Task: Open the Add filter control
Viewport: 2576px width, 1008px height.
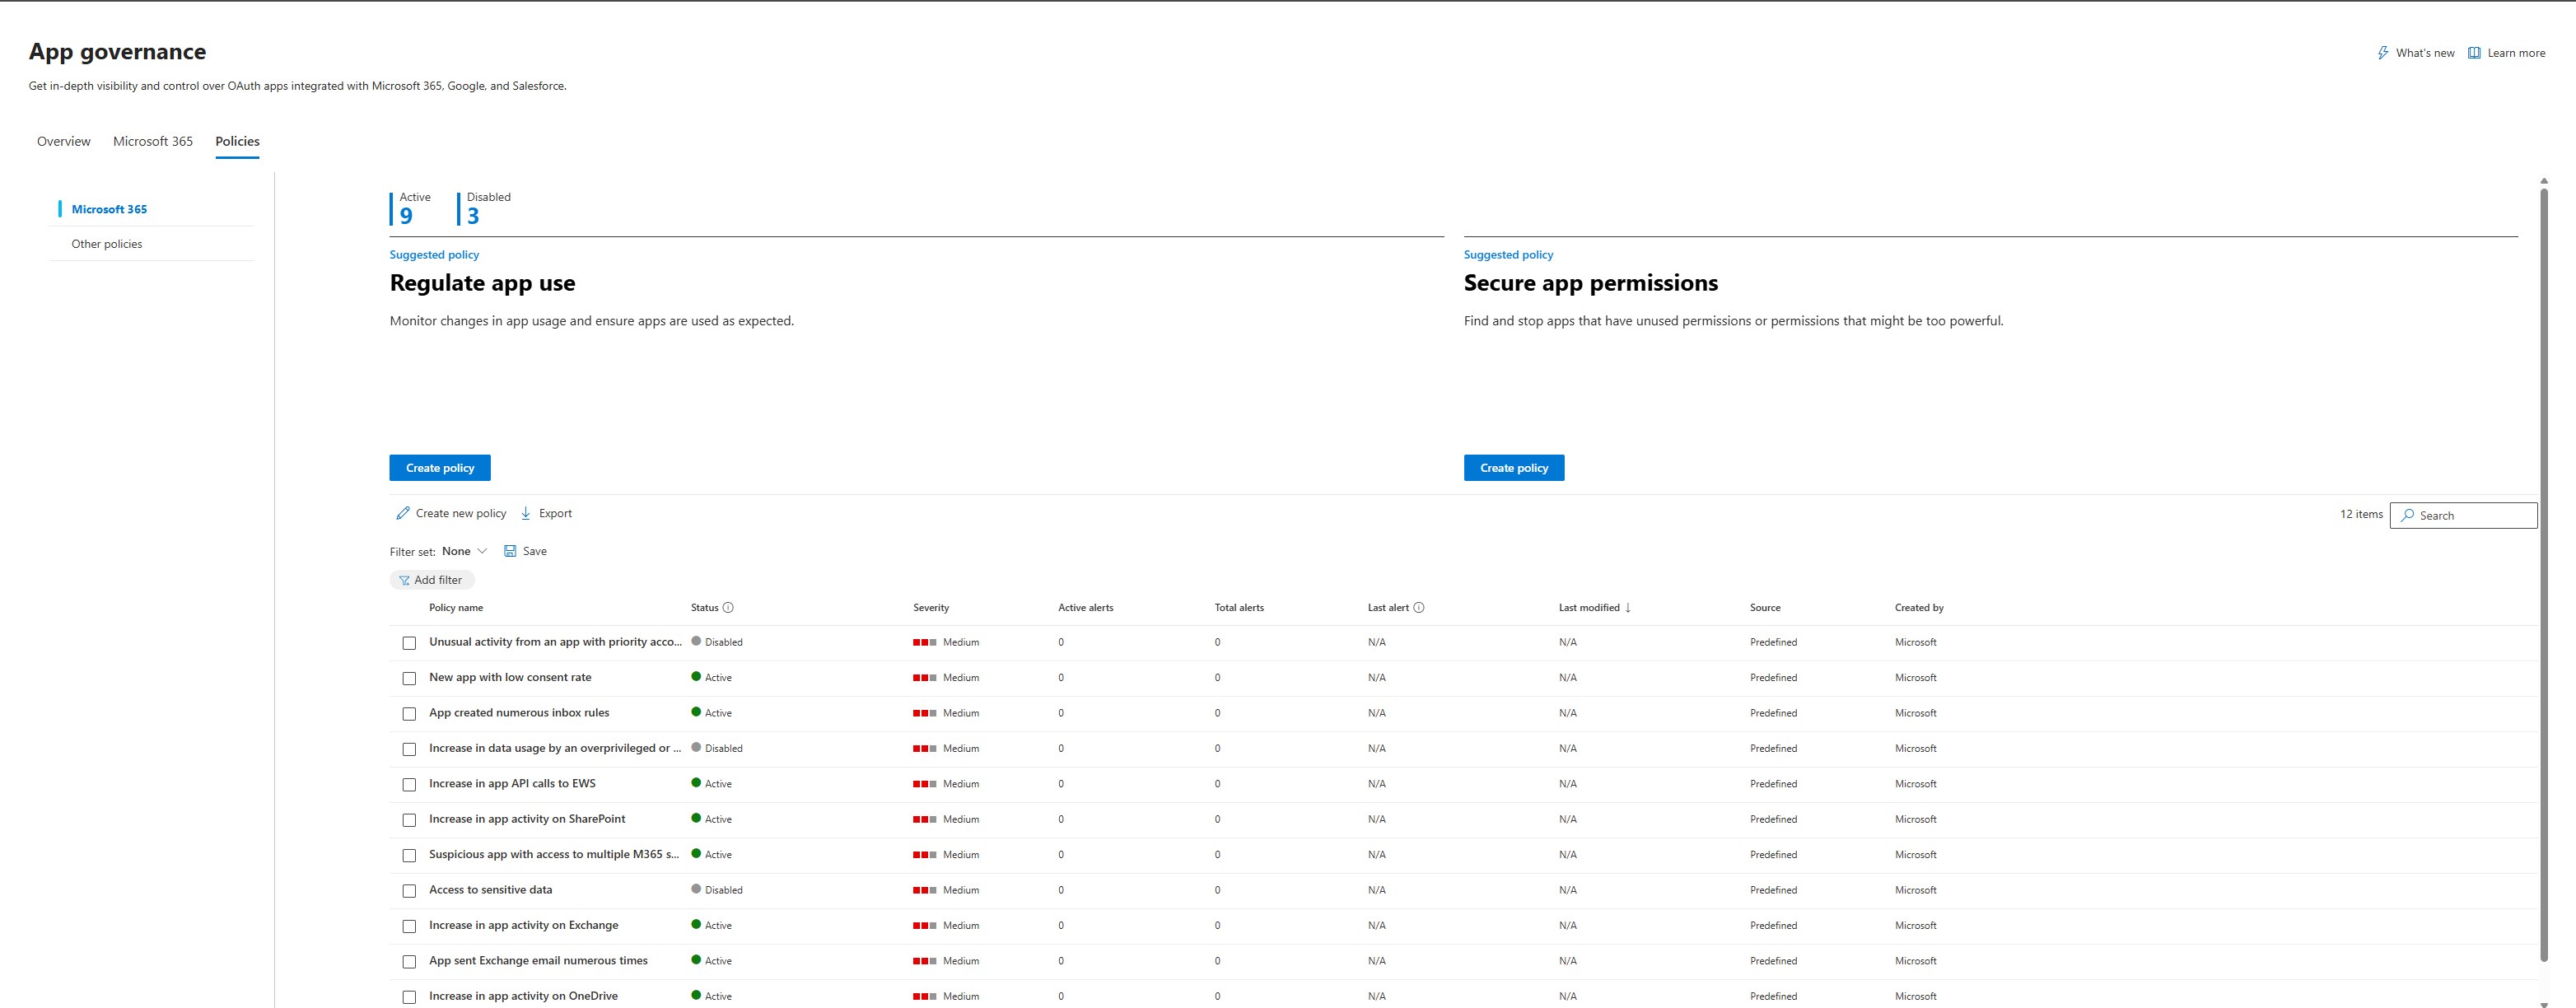Action: click(x=432, y=580)
